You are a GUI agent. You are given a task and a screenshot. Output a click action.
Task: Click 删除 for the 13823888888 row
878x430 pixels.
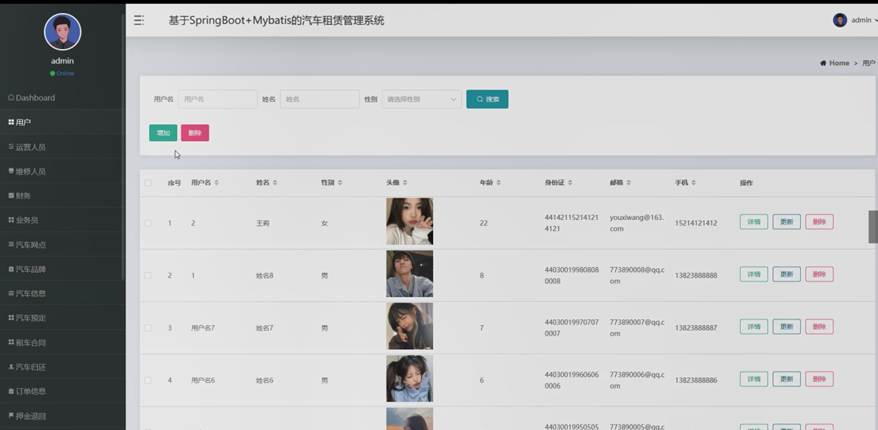tap(819, 274)
